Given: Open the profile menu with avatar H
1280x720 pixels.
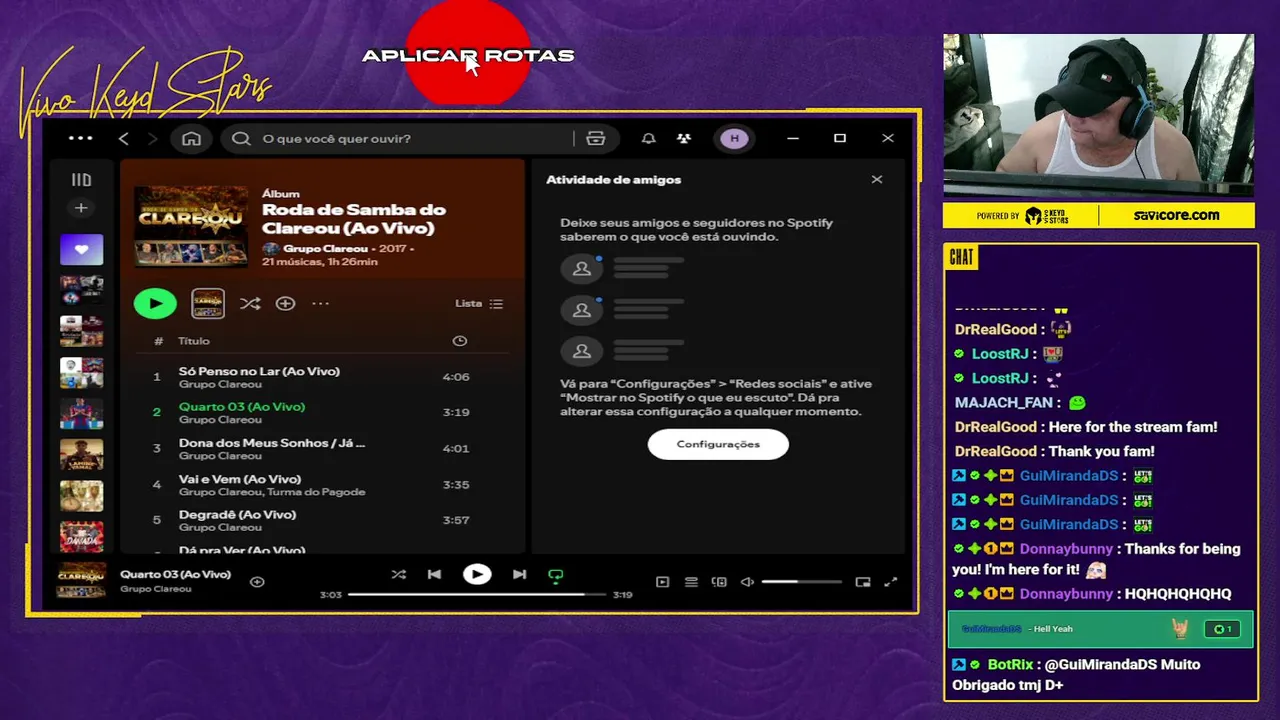Looking at the screenshot, I should tap(734, 138).
